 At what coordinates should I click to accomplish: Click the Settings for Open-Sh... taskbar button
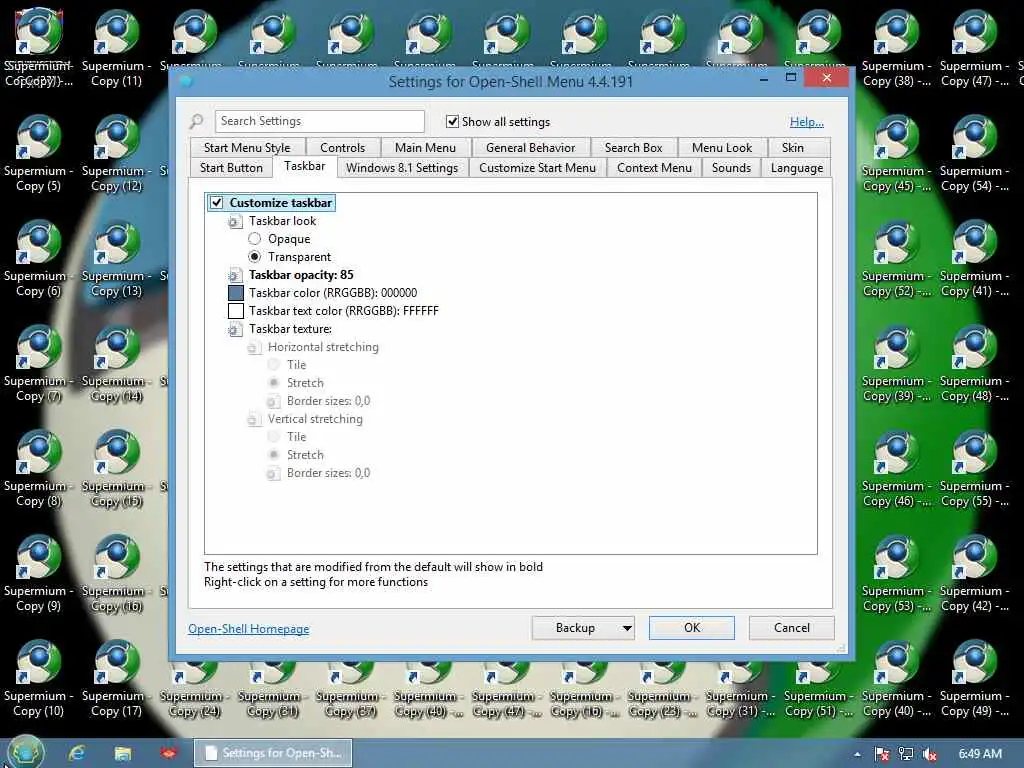click(x=273, y=753)
